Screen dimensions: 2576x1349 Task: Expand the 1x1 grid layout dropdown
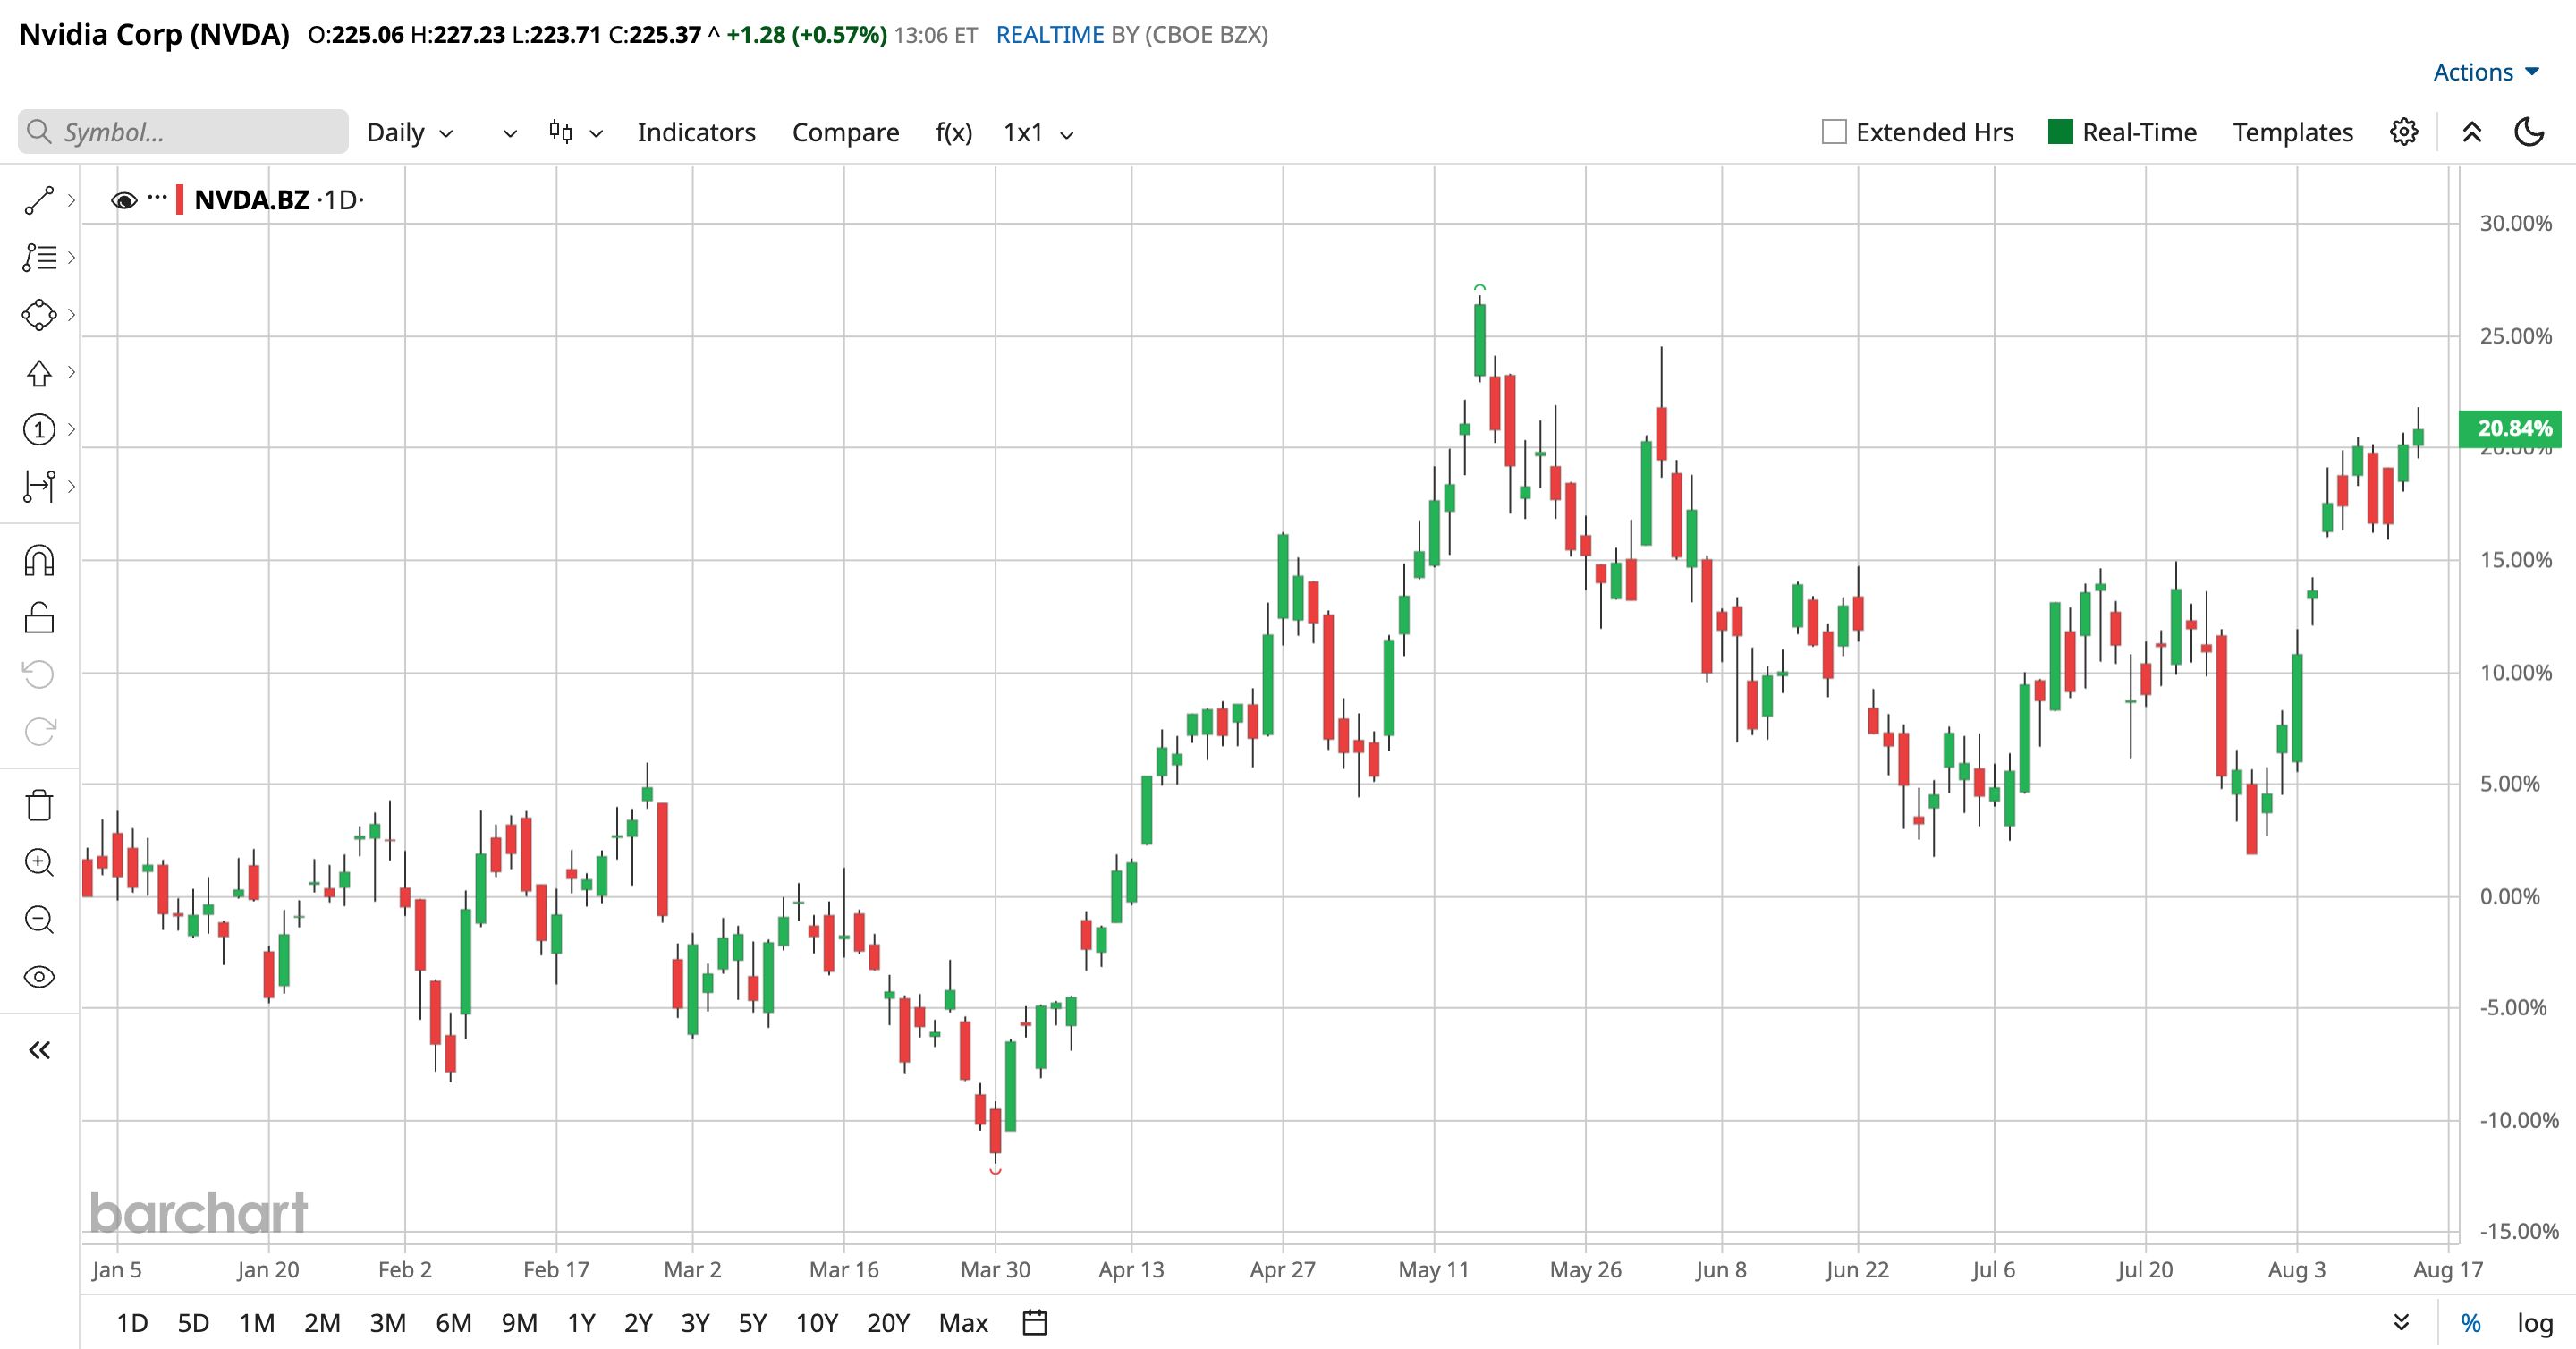pos(1038,132)
